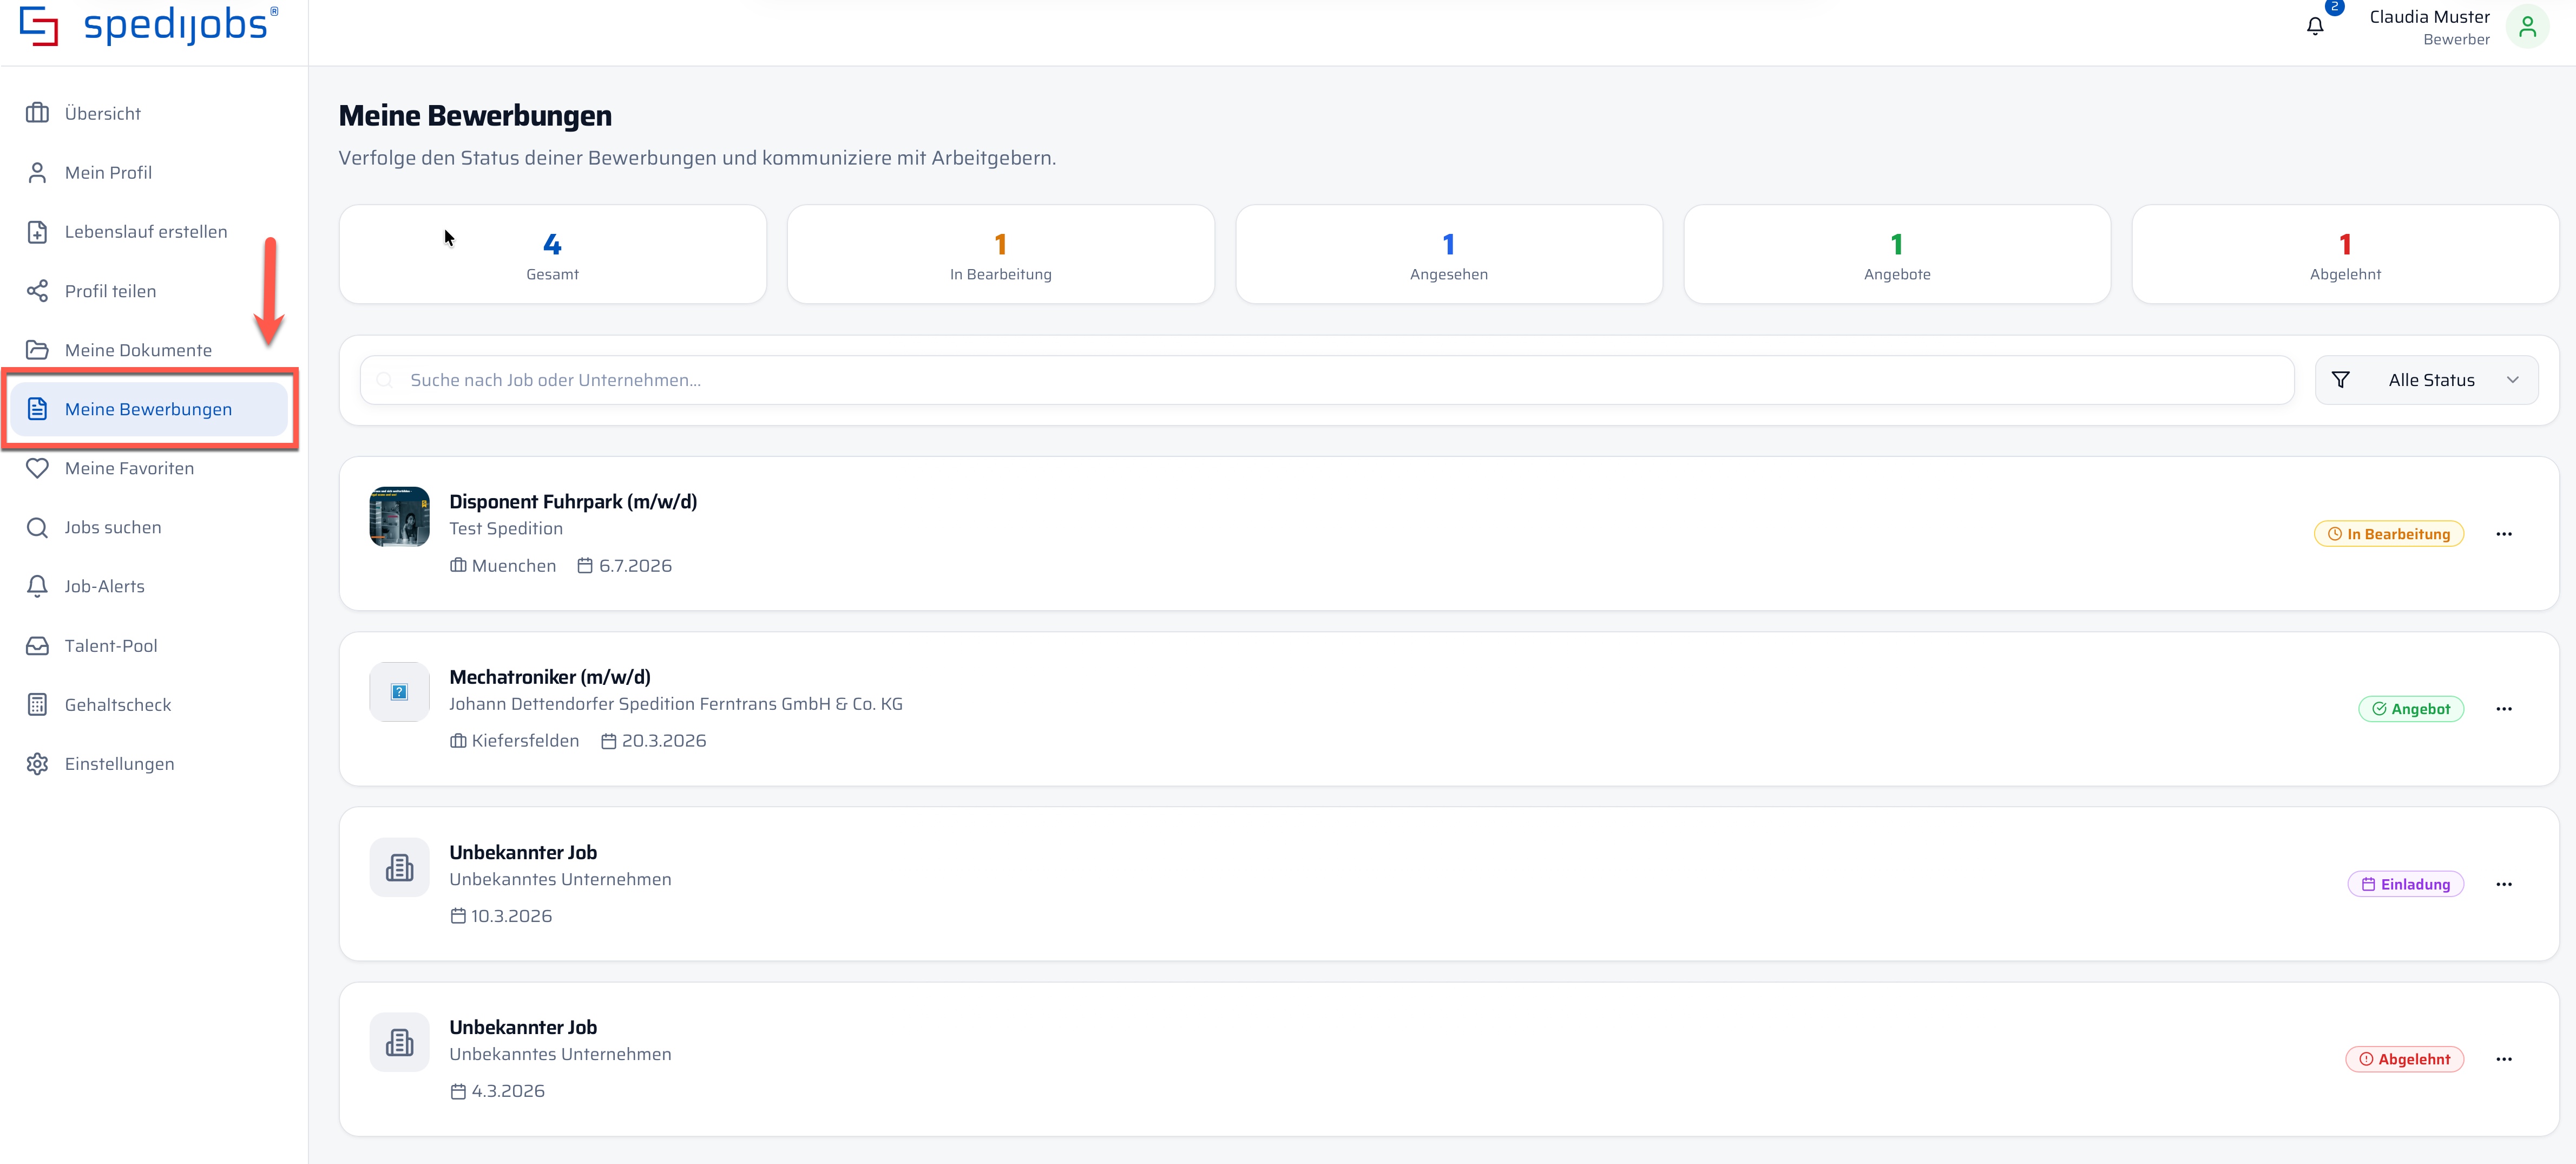Image resolution: width=2576 pixels, height=1164 pixels.
Task: Open Meine Dokumente
Action: pos(149,350)
